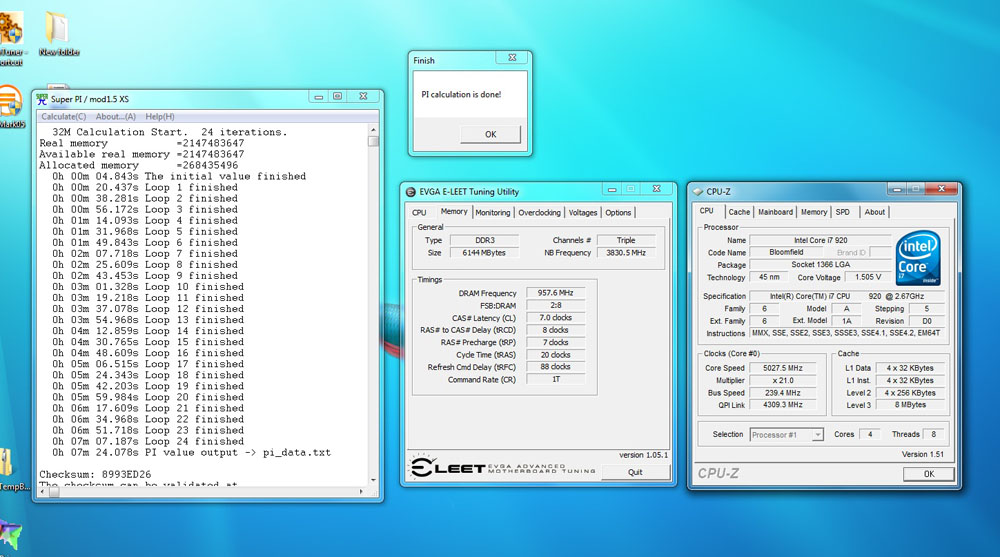Click the PI calculation is done message
This screenshot has height=557, width=1000.
(x=461, y=94)
